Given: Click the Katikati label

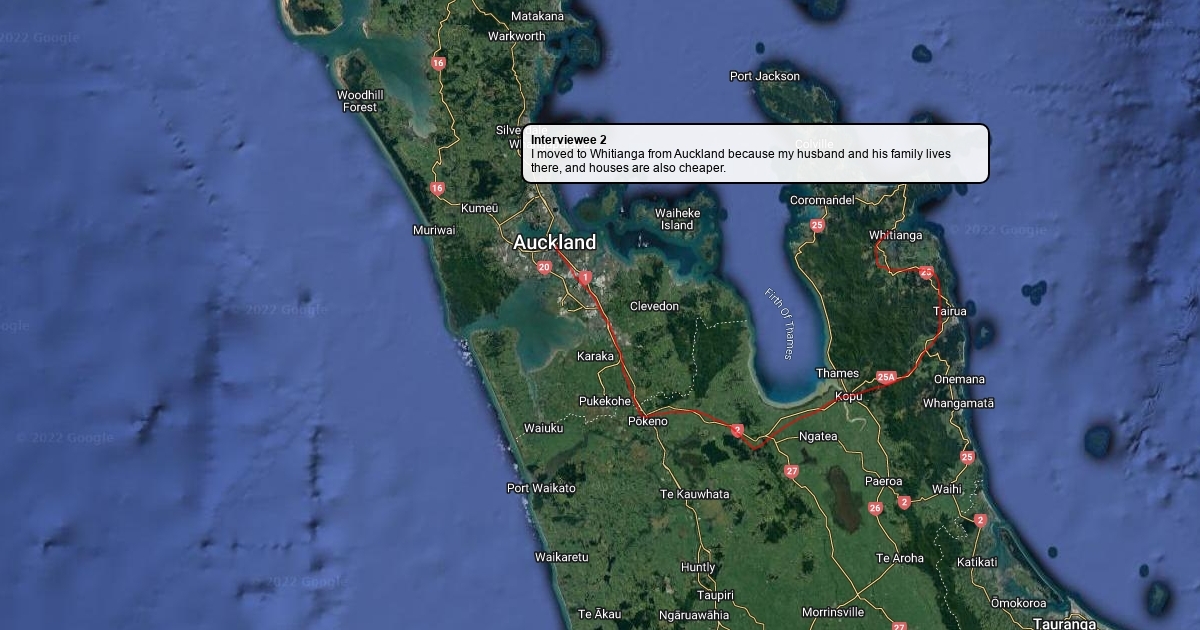Looking at the screenshot, I should [x=977, y=562].
